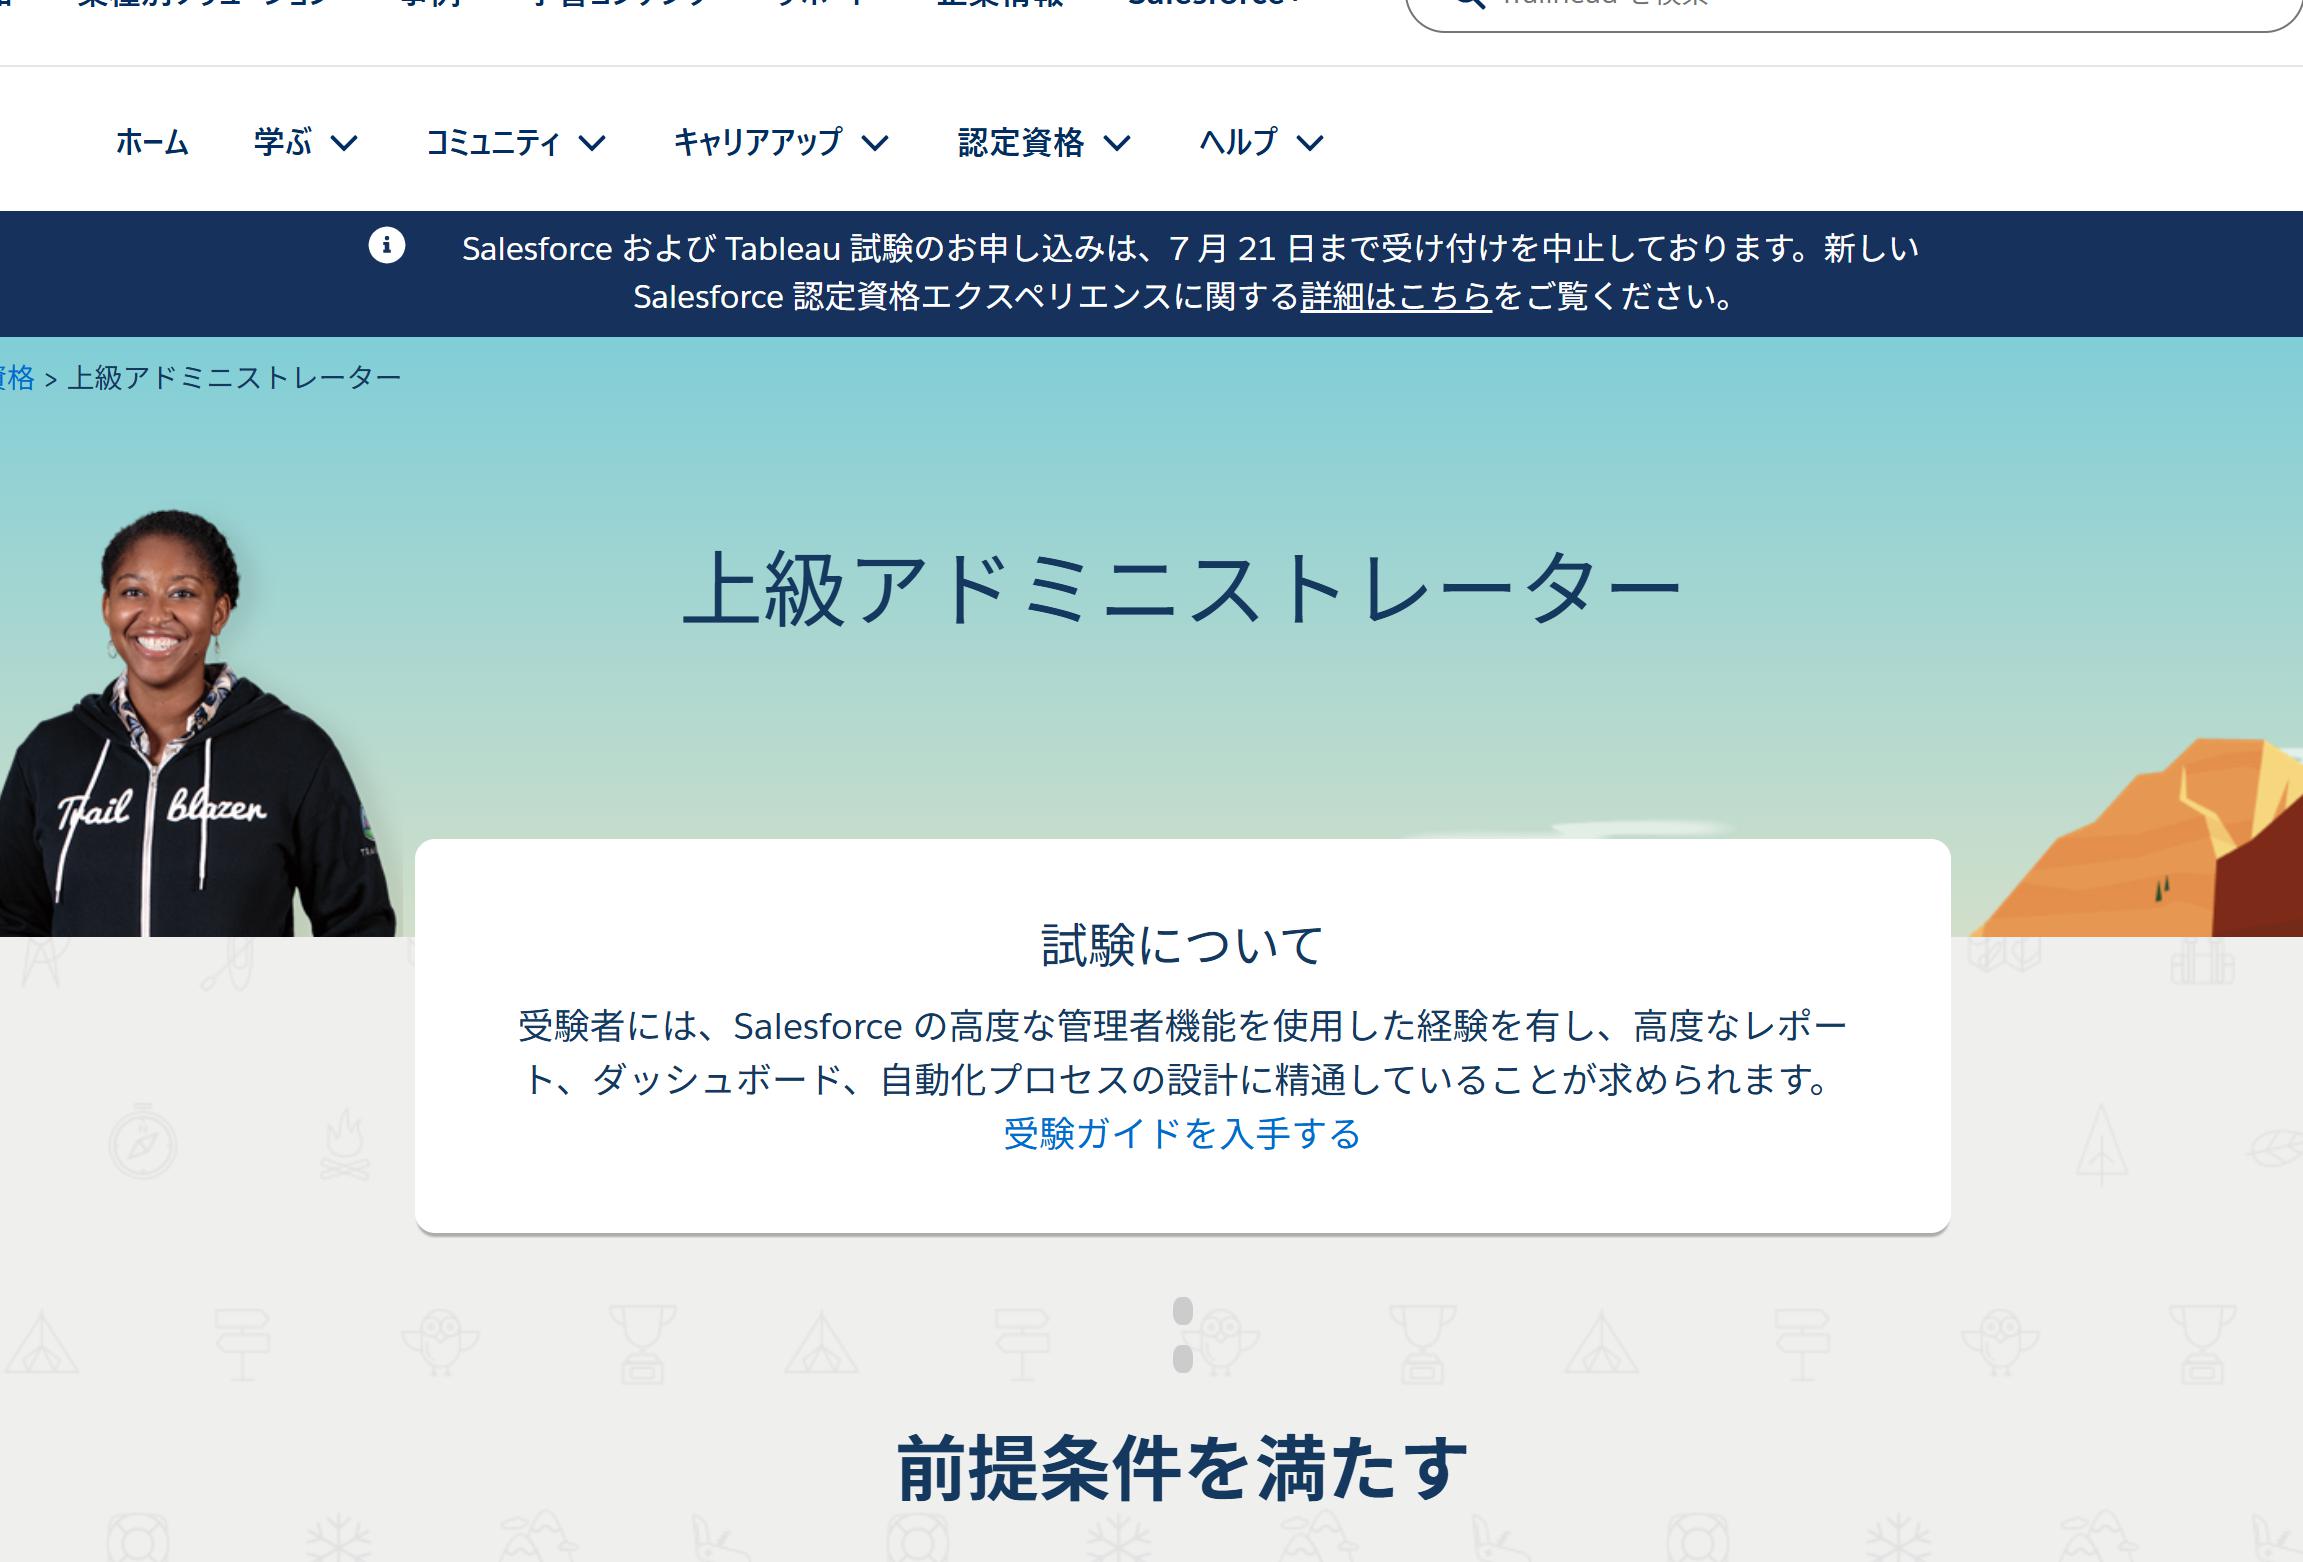Open the ヘルプ menu
Viewport: 2303px width, 1562px height.
(1238, 142)
